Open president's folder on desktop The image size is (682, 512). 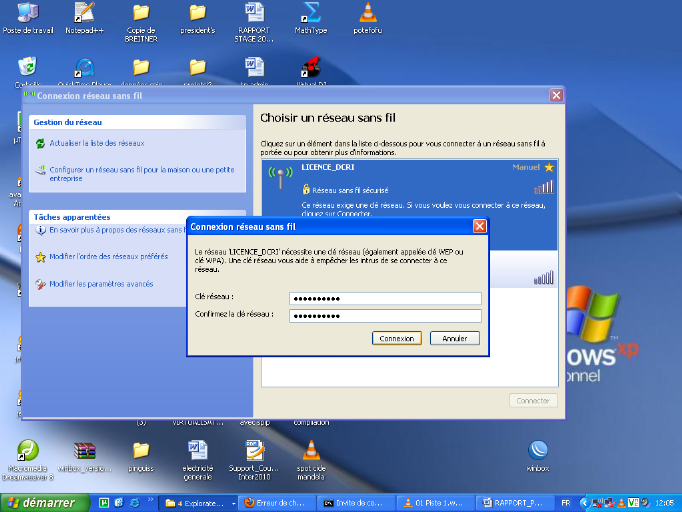click(x=198, y=18)
